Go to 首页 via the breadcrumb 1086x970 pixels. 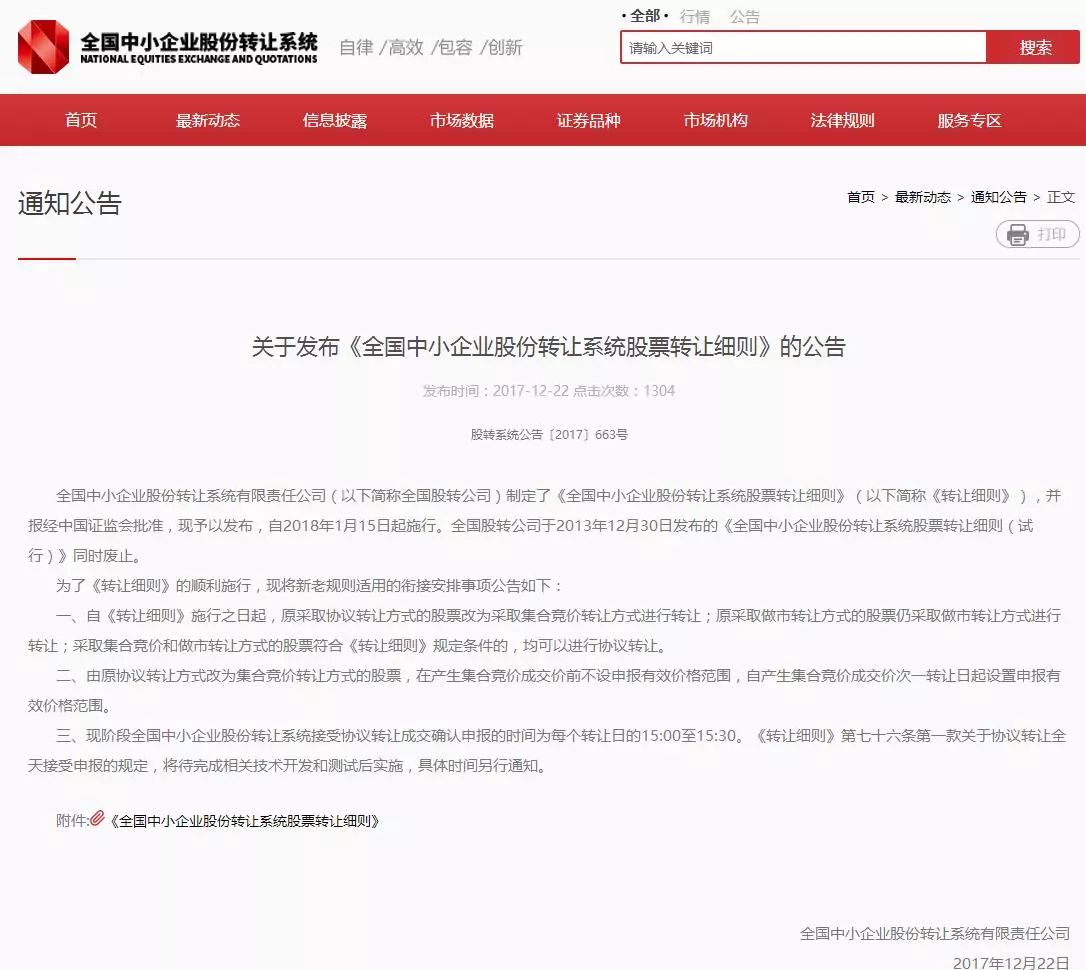point(861,197)
